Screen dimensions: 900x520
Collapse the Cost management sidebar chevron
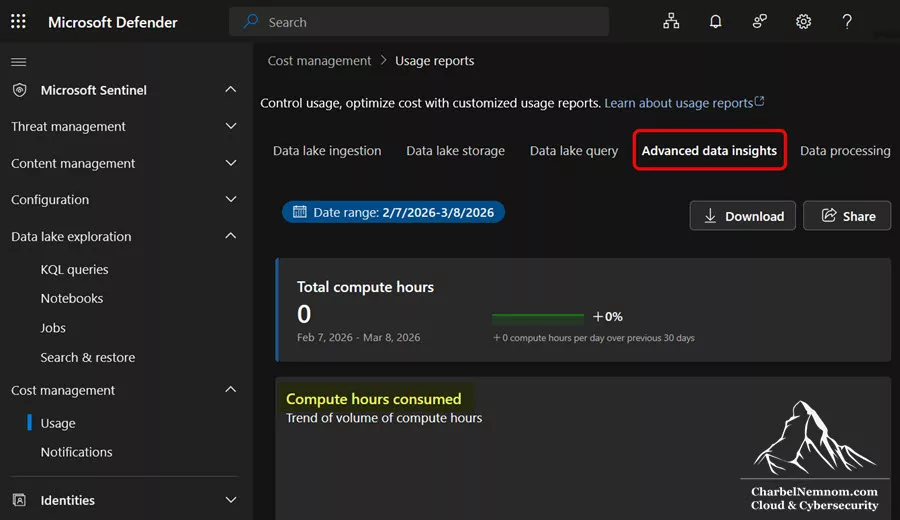pos(231,389)
